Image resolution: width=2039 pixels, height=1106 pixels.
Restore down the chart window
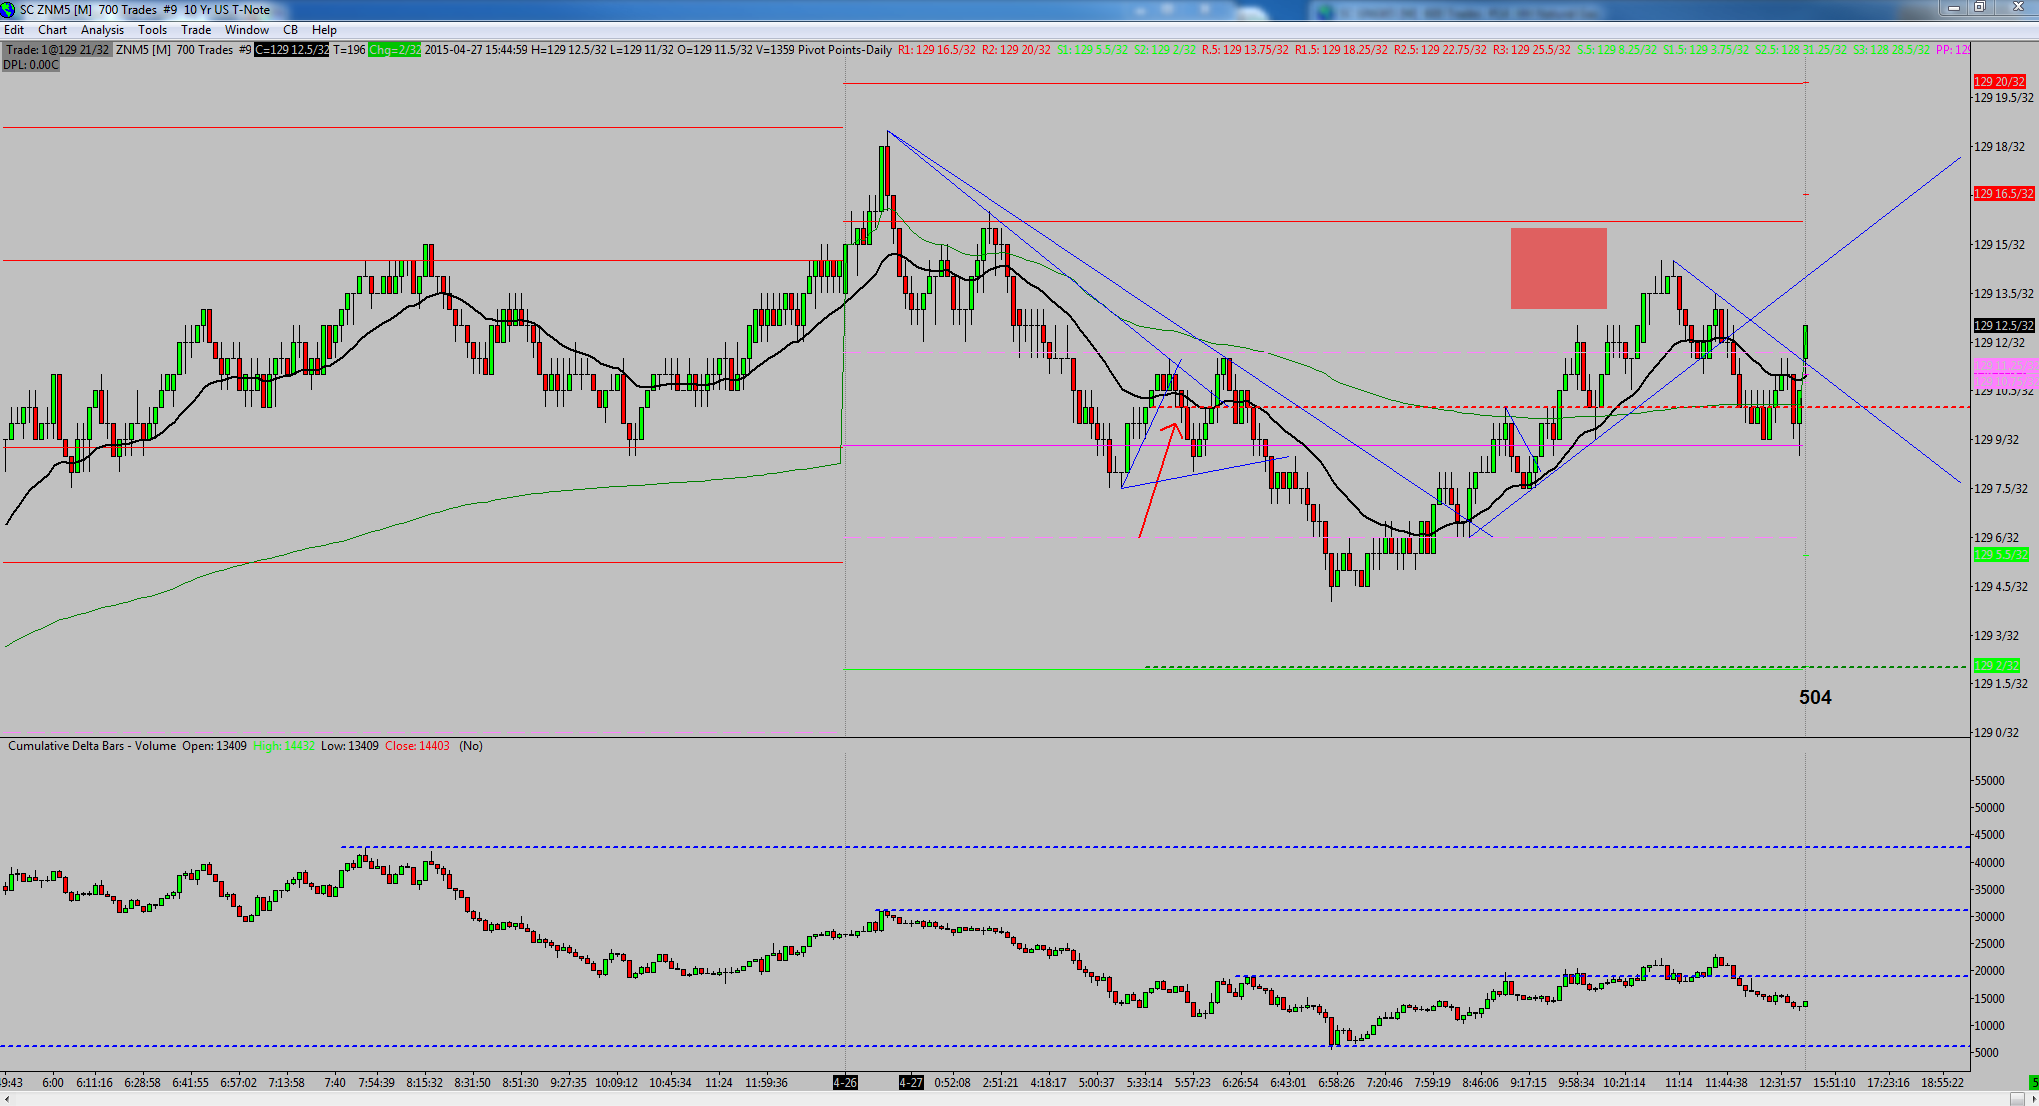click(1979, 7)
